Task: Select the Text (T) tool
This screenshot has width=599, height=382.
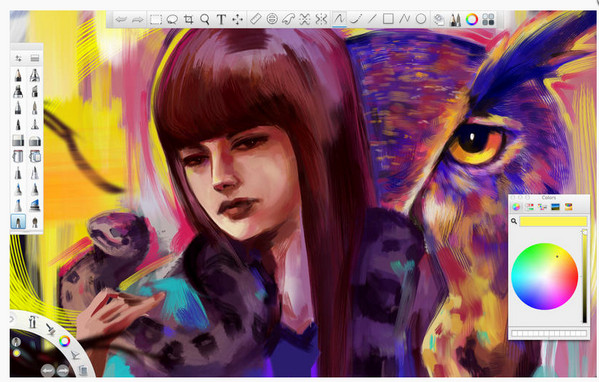Action: pyautogui.click(x=221, y=19)
